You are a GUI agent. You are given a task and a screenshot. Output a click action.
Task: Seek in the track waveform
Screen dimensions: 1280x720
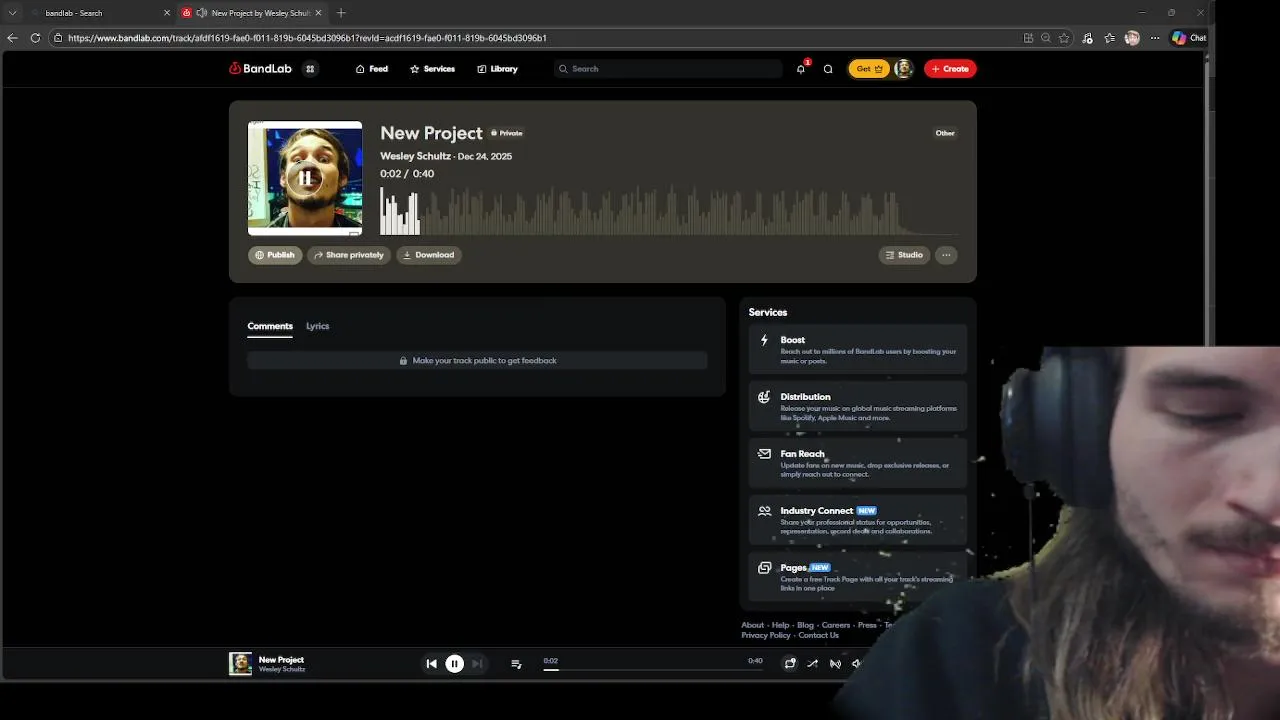tap(668, 210)
